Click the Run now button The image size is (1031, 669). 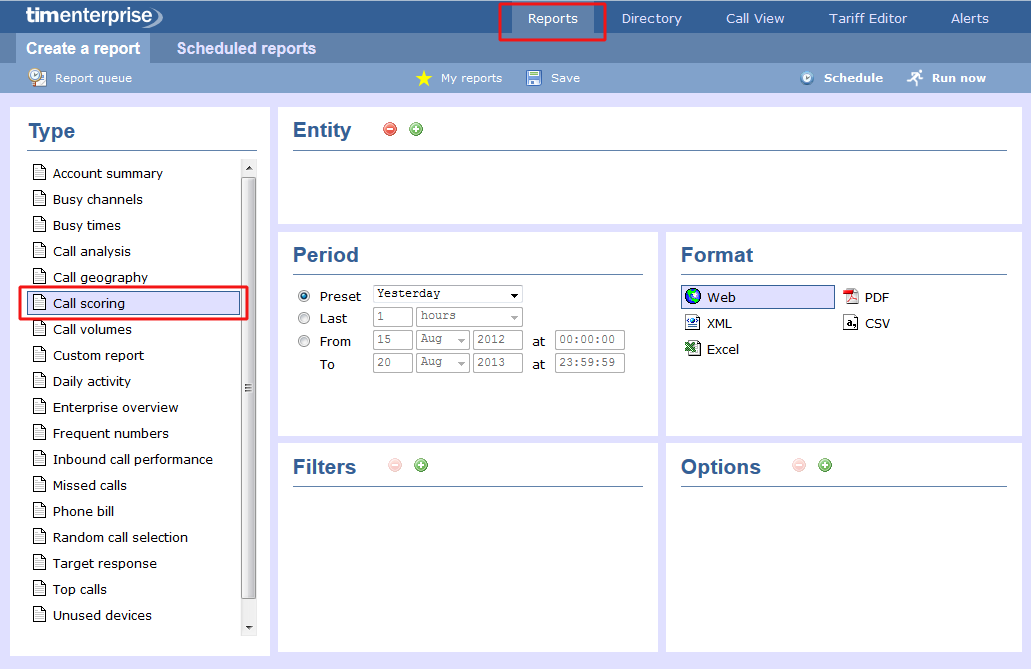(946, 78)
